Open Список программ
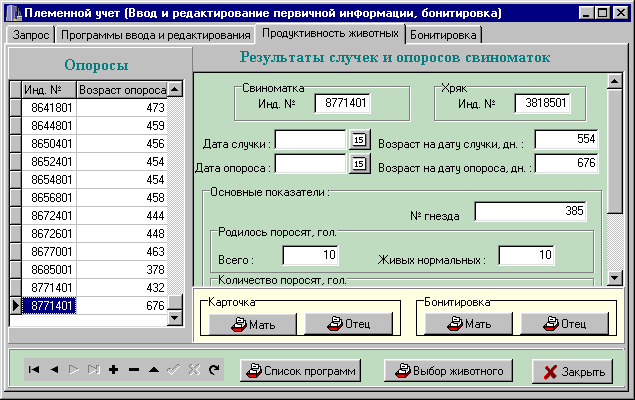 [300, 370]
